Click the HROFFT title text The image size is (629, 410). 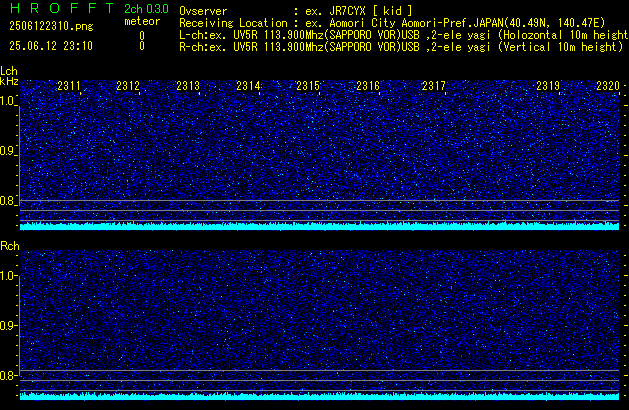coord(62,8)
